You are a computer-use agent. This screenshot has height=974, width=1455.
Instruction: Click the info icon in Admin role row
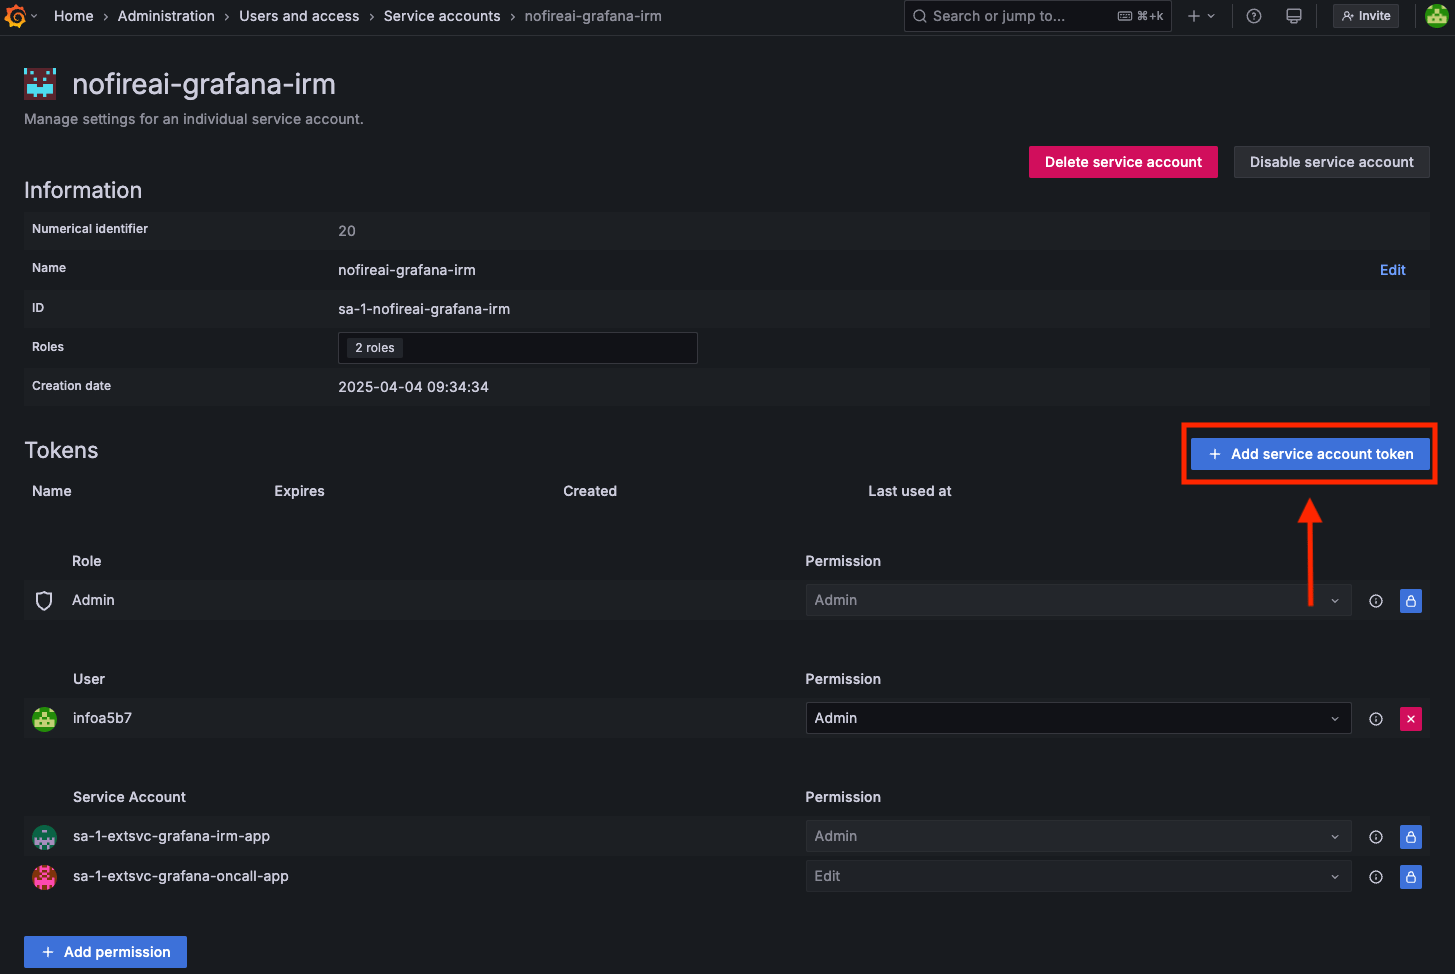click(x=1376, y=601)
